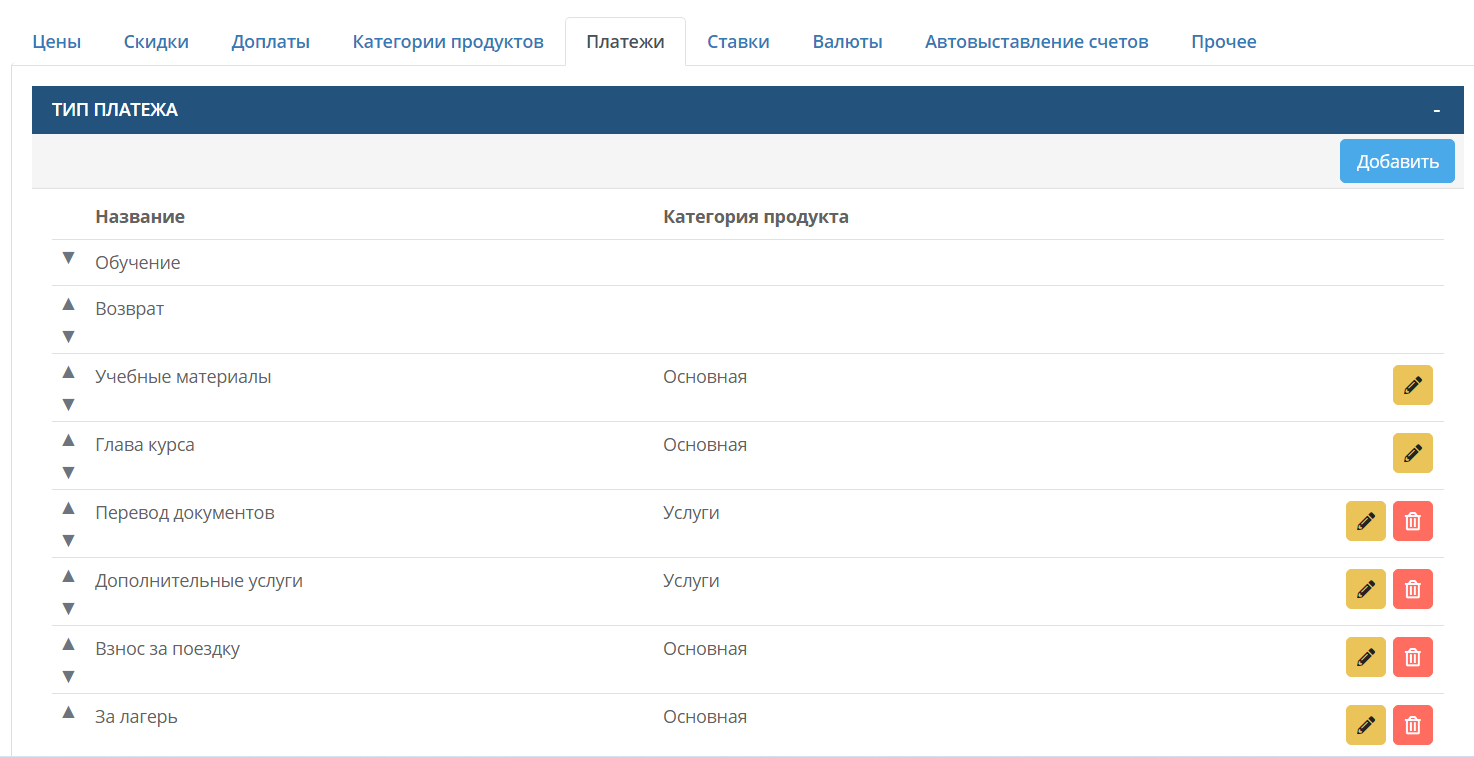Move Дополнительные услуги row down
This screenshot has width=1474, height=757.
click(68, 608)
